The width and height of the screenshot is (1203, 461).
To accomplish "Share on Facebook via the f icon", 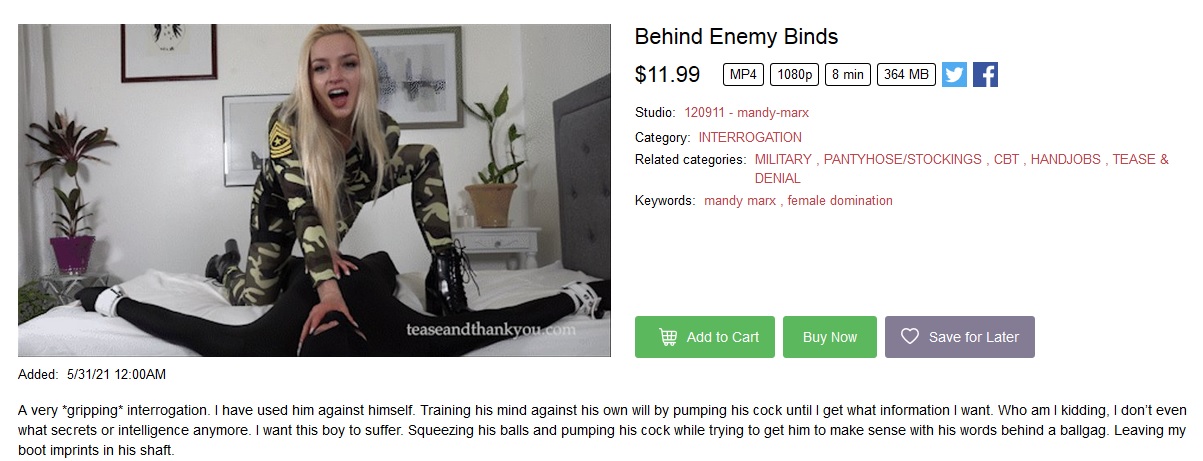I will (985, 75).
